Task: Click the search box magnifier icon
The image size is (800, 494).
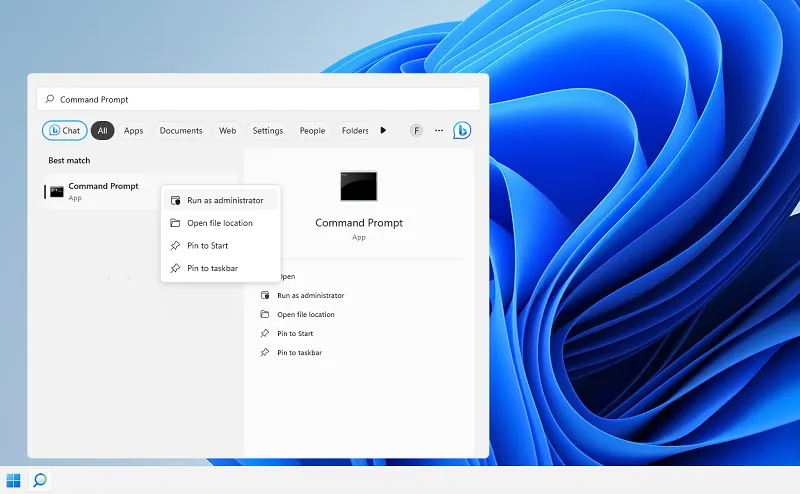Action: click(x=49, y=99)
